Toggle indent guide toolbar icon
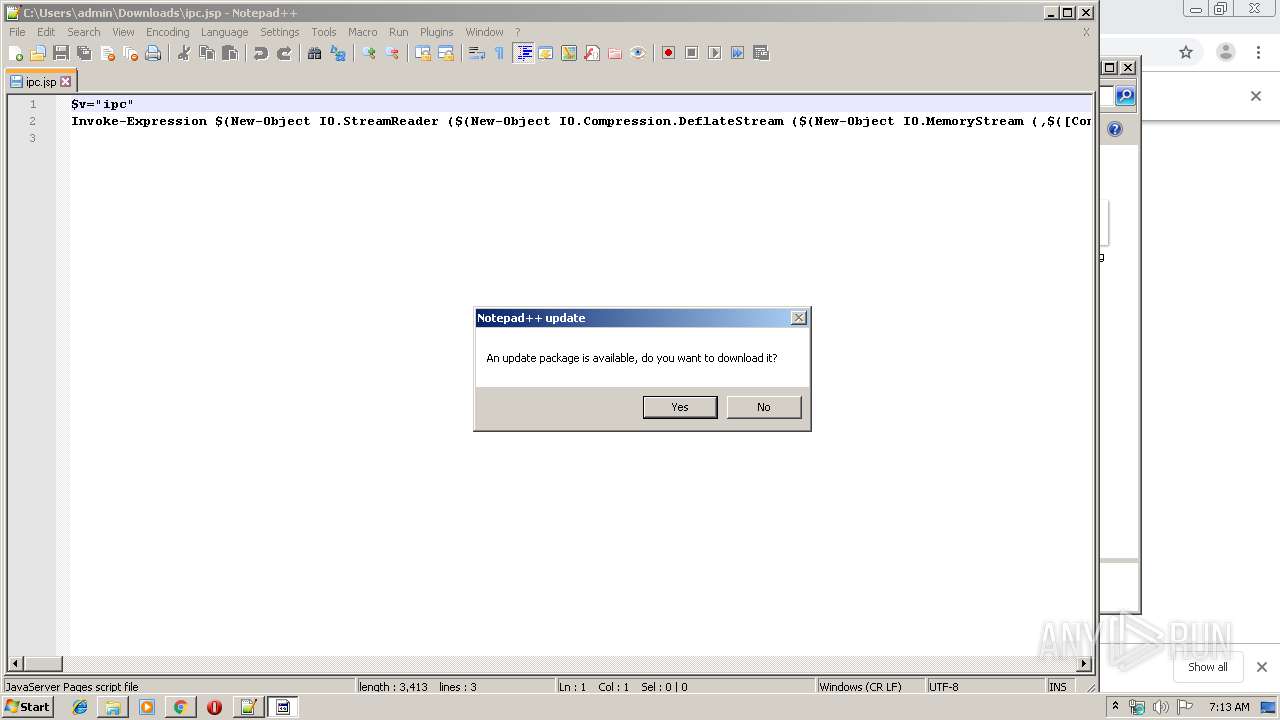 click(x=523, y=53)
